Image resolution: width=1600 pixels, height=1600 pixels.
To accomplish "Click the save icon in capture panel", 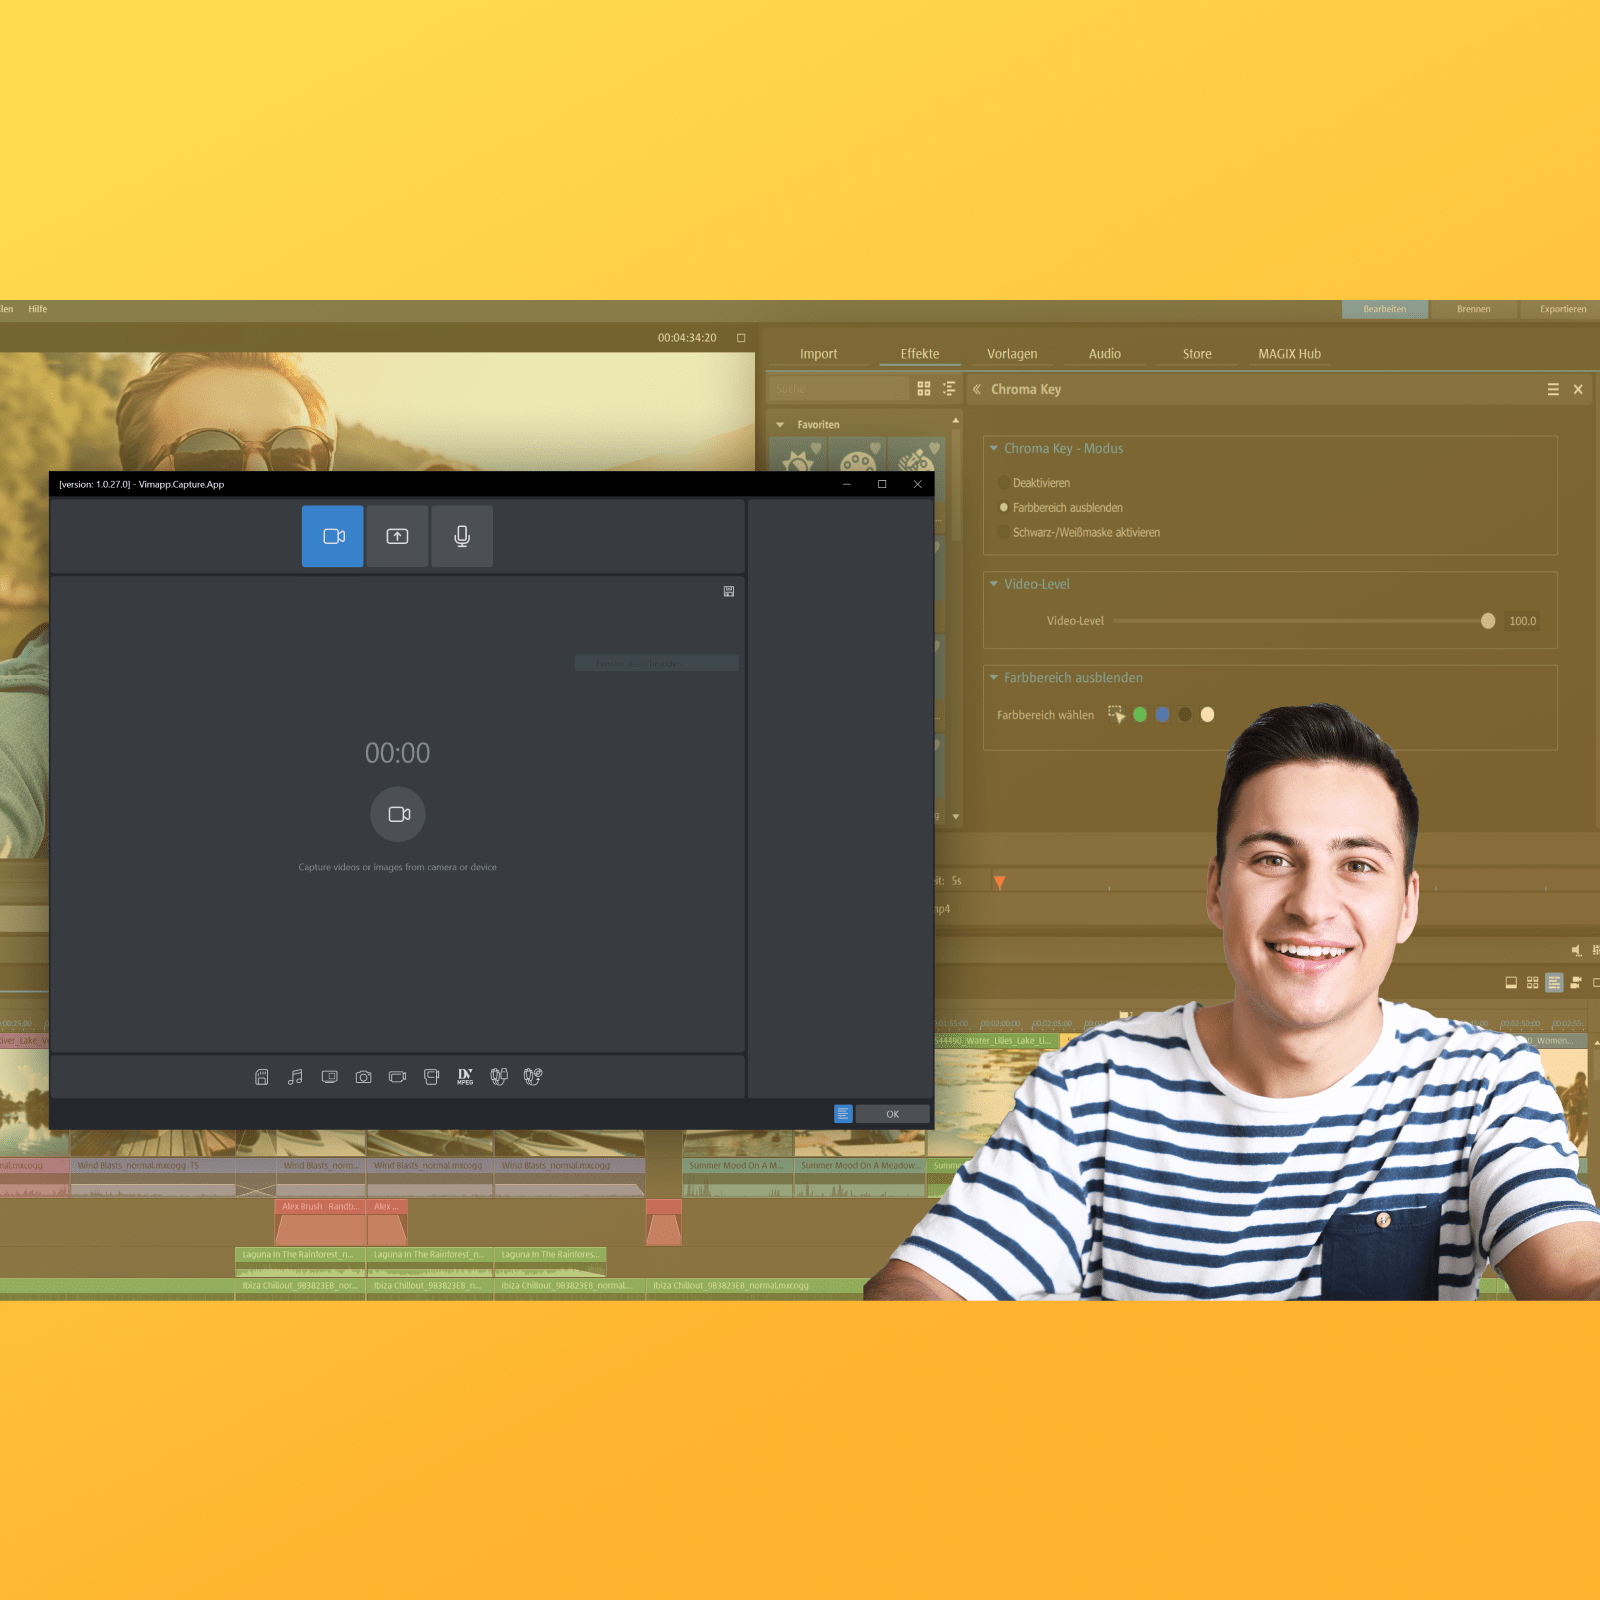I will pyautogui.click(x=729, y=592).
